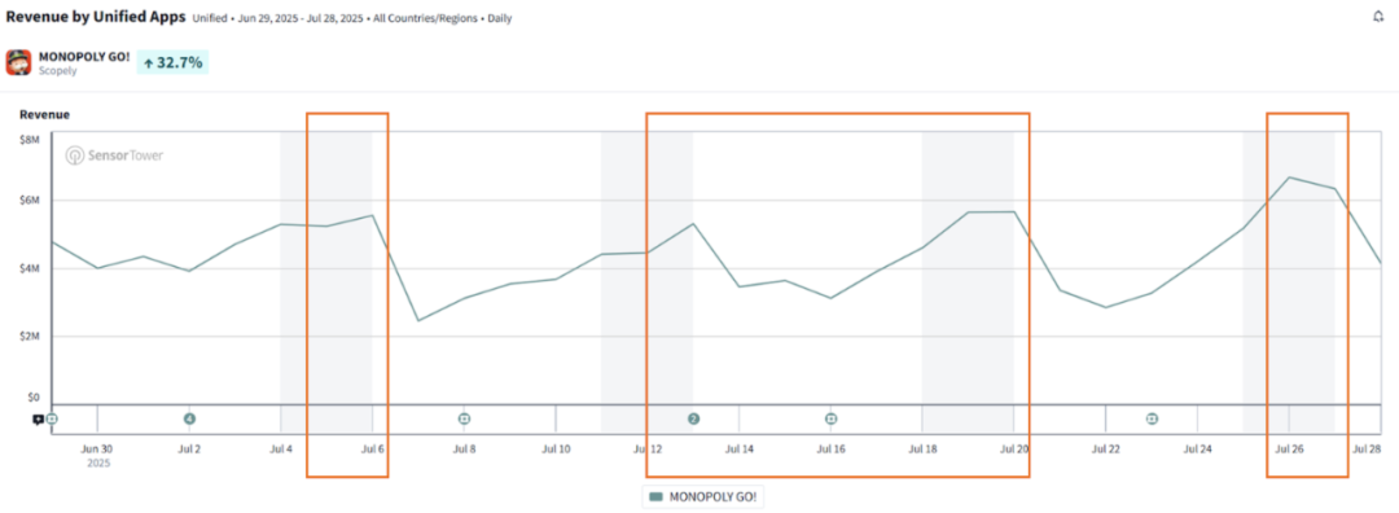Screen dimensions: 1399x513
Task: Click the event marker numbered 2 near Jul 13
Action: point(693,419)
